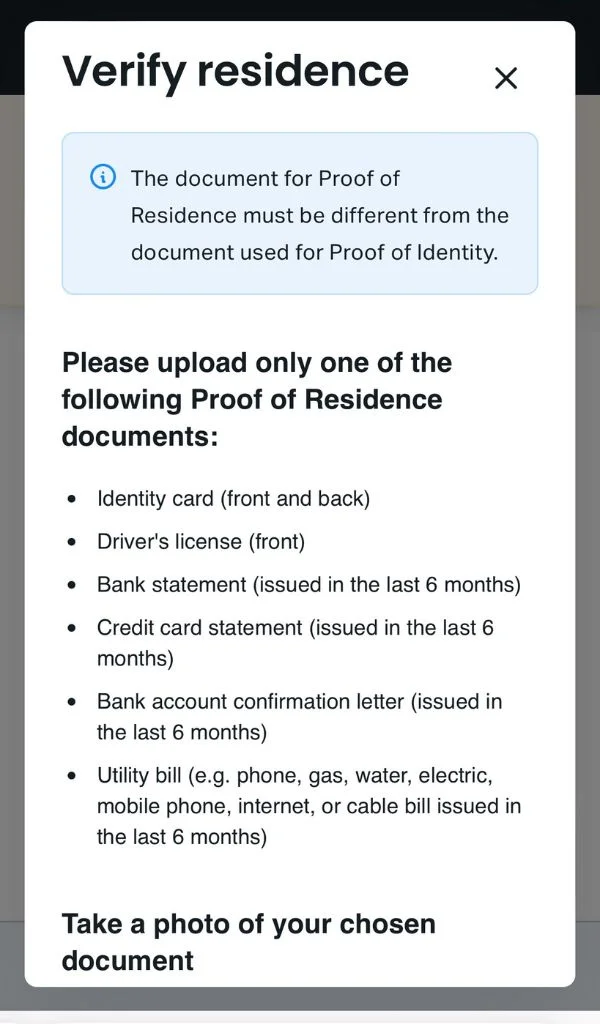
Task: Click the bullet beside Utility bill entry
Action: pos(70,775)
